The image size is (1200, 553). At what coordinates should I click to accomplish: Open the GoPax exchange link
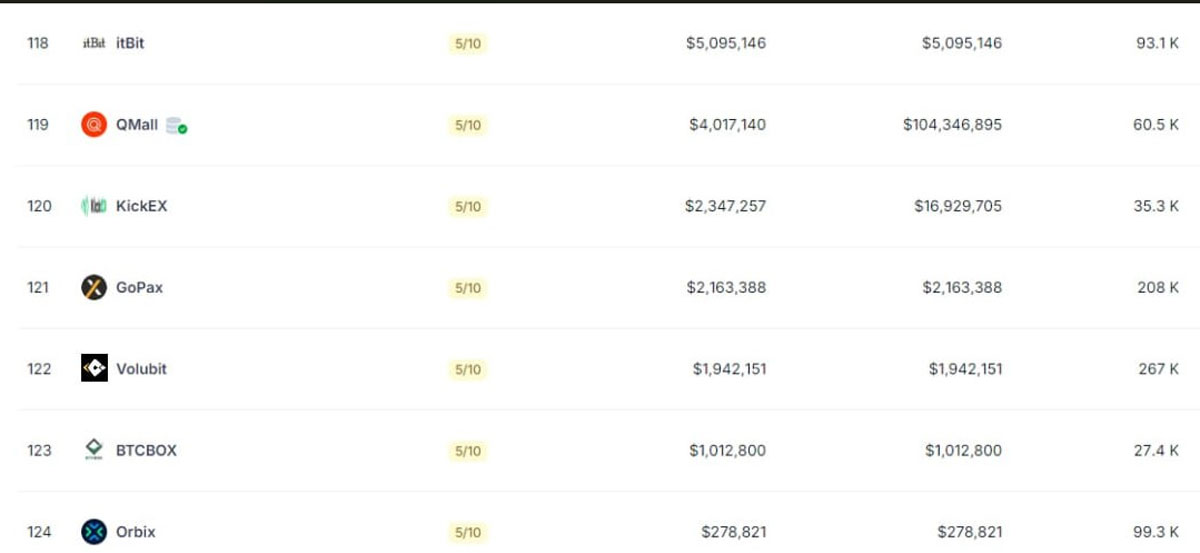click(139, 288)
